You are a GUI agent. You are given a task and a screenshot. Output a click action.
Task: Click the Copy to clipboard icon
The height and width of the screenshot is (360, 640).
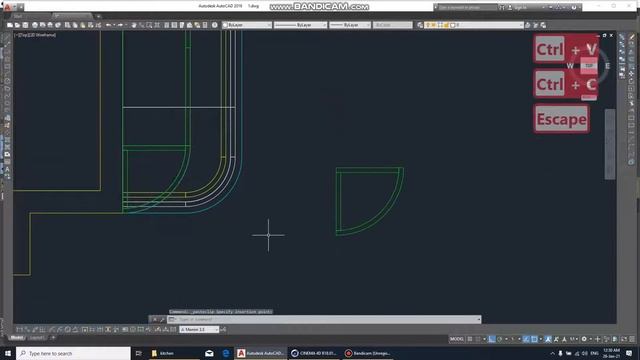[75, 25]
